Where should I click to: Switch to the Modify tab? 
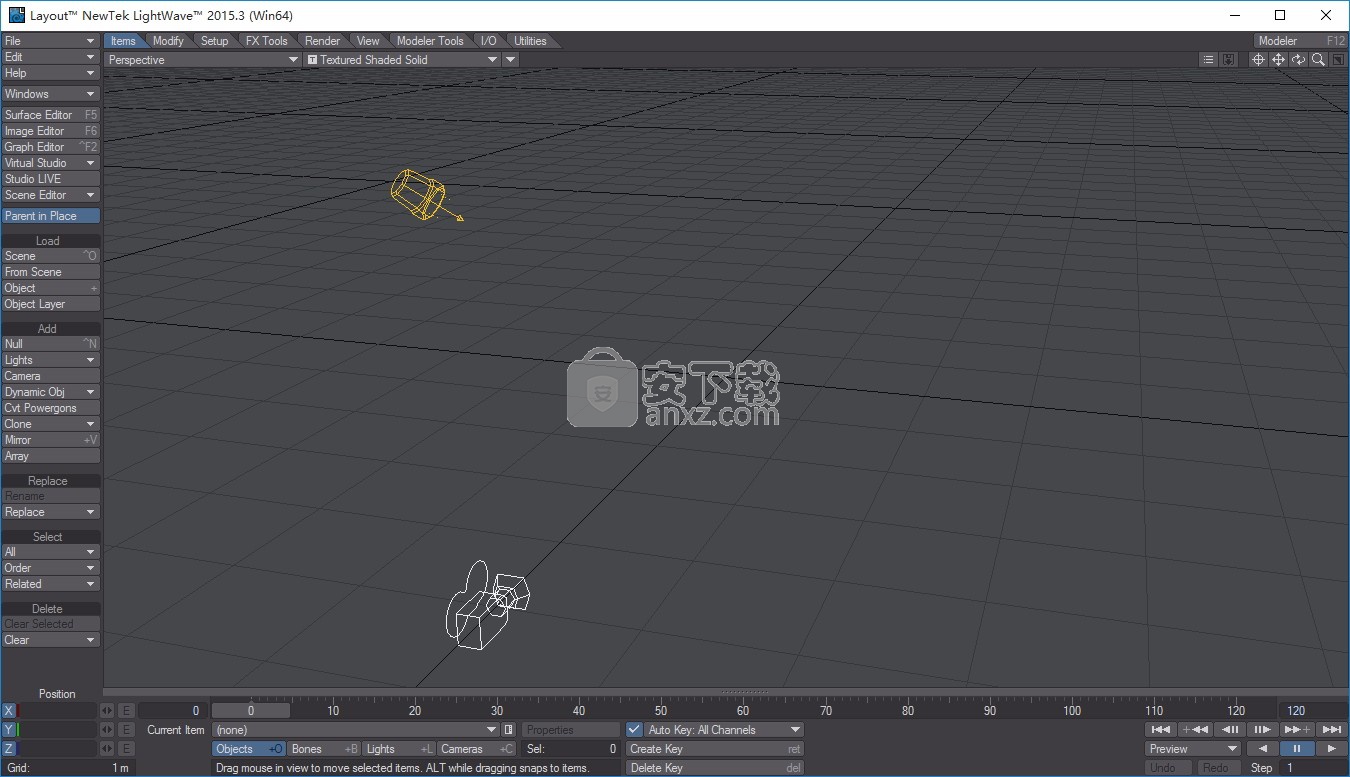pos(168,41)
